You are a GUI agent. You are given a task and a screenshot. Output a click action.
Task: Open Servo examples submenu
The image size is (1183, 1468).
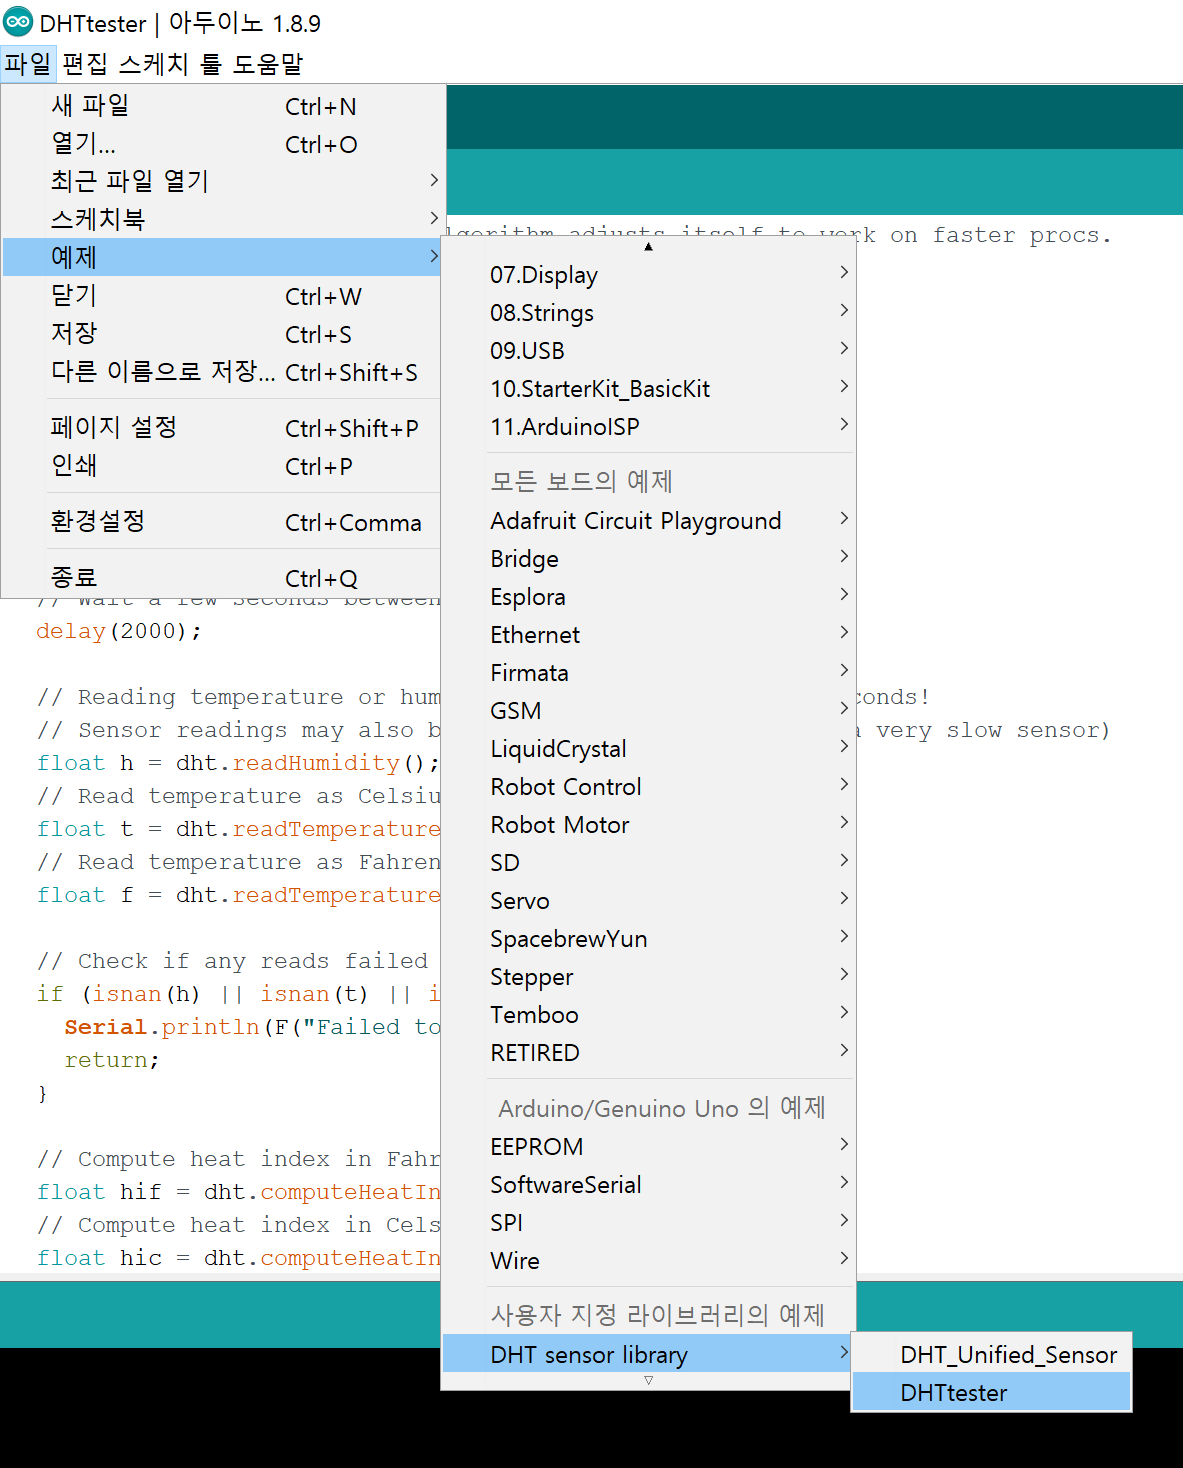648,900
